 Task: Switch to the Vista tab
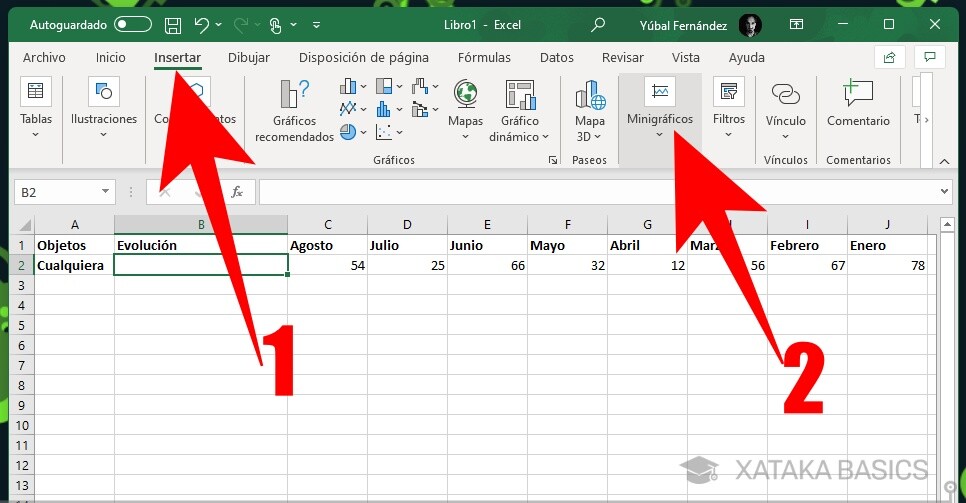pos(686,57)
